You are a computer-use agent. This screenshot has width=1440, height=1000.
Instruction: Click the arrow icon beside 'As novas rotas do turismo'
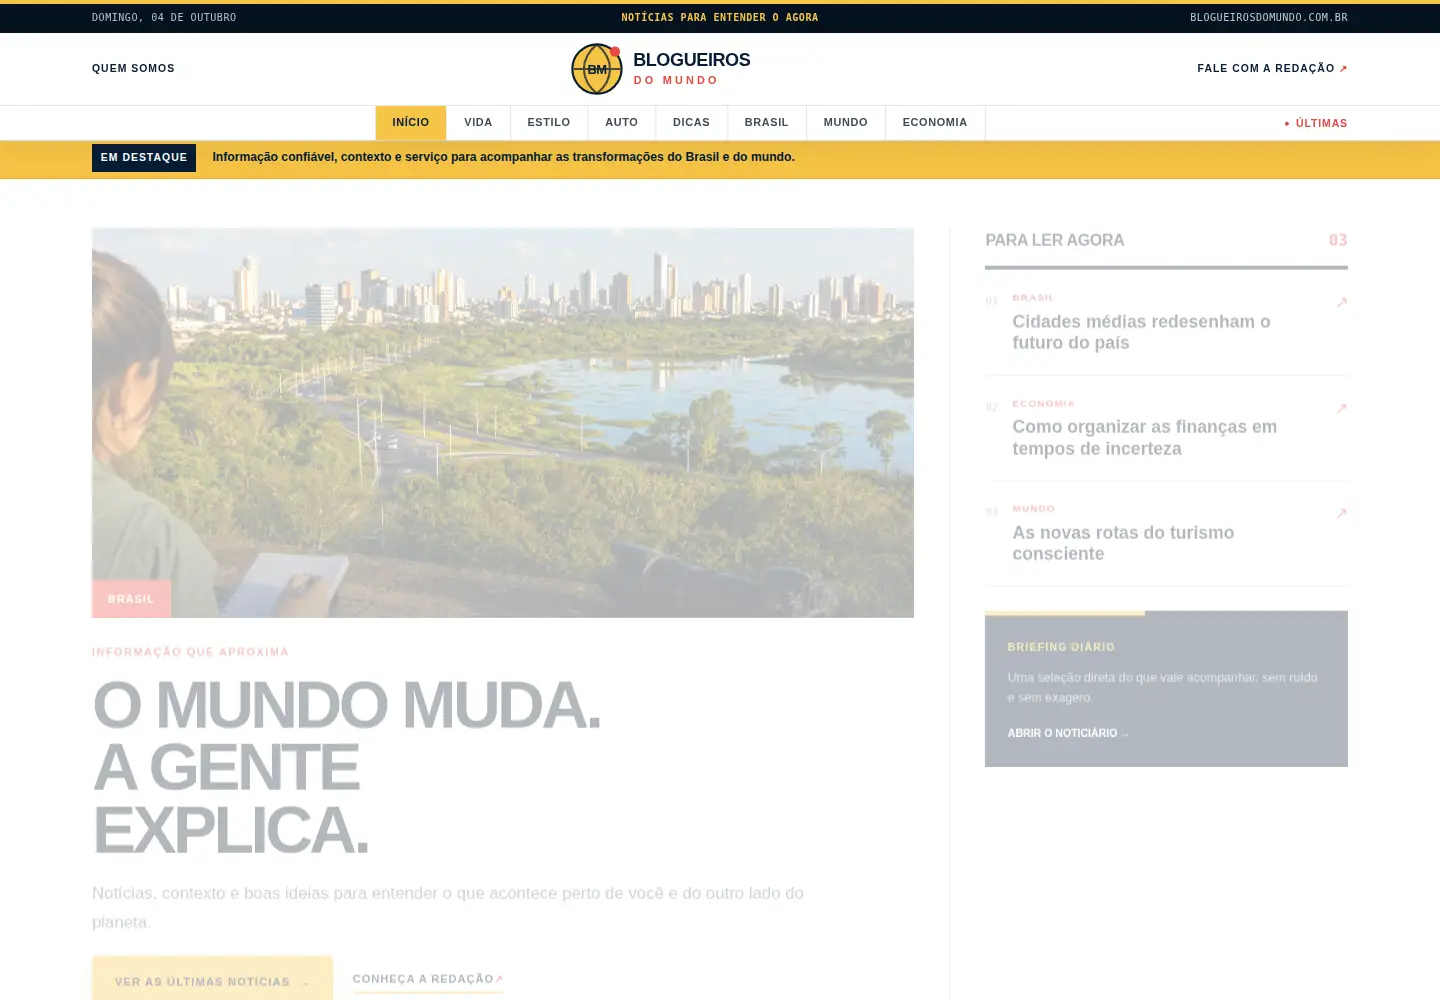click(1342, 513)
